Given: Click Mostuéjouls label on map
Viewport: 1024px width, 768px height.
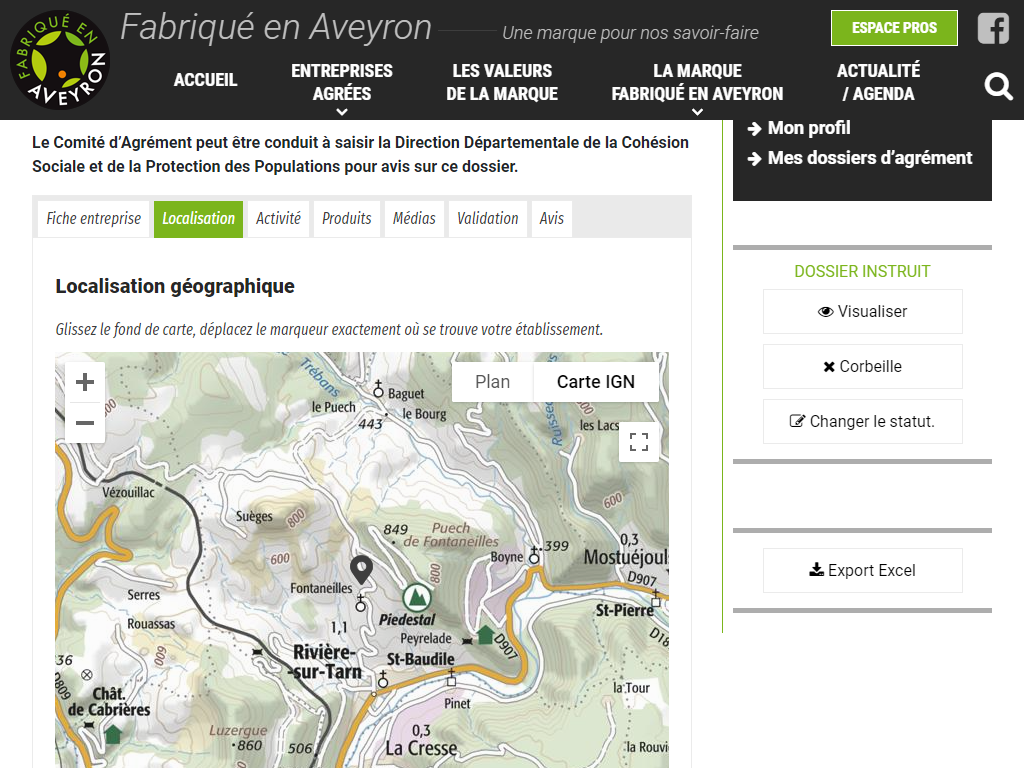Looking at the screenshot, I should click(x=626, y=557).
